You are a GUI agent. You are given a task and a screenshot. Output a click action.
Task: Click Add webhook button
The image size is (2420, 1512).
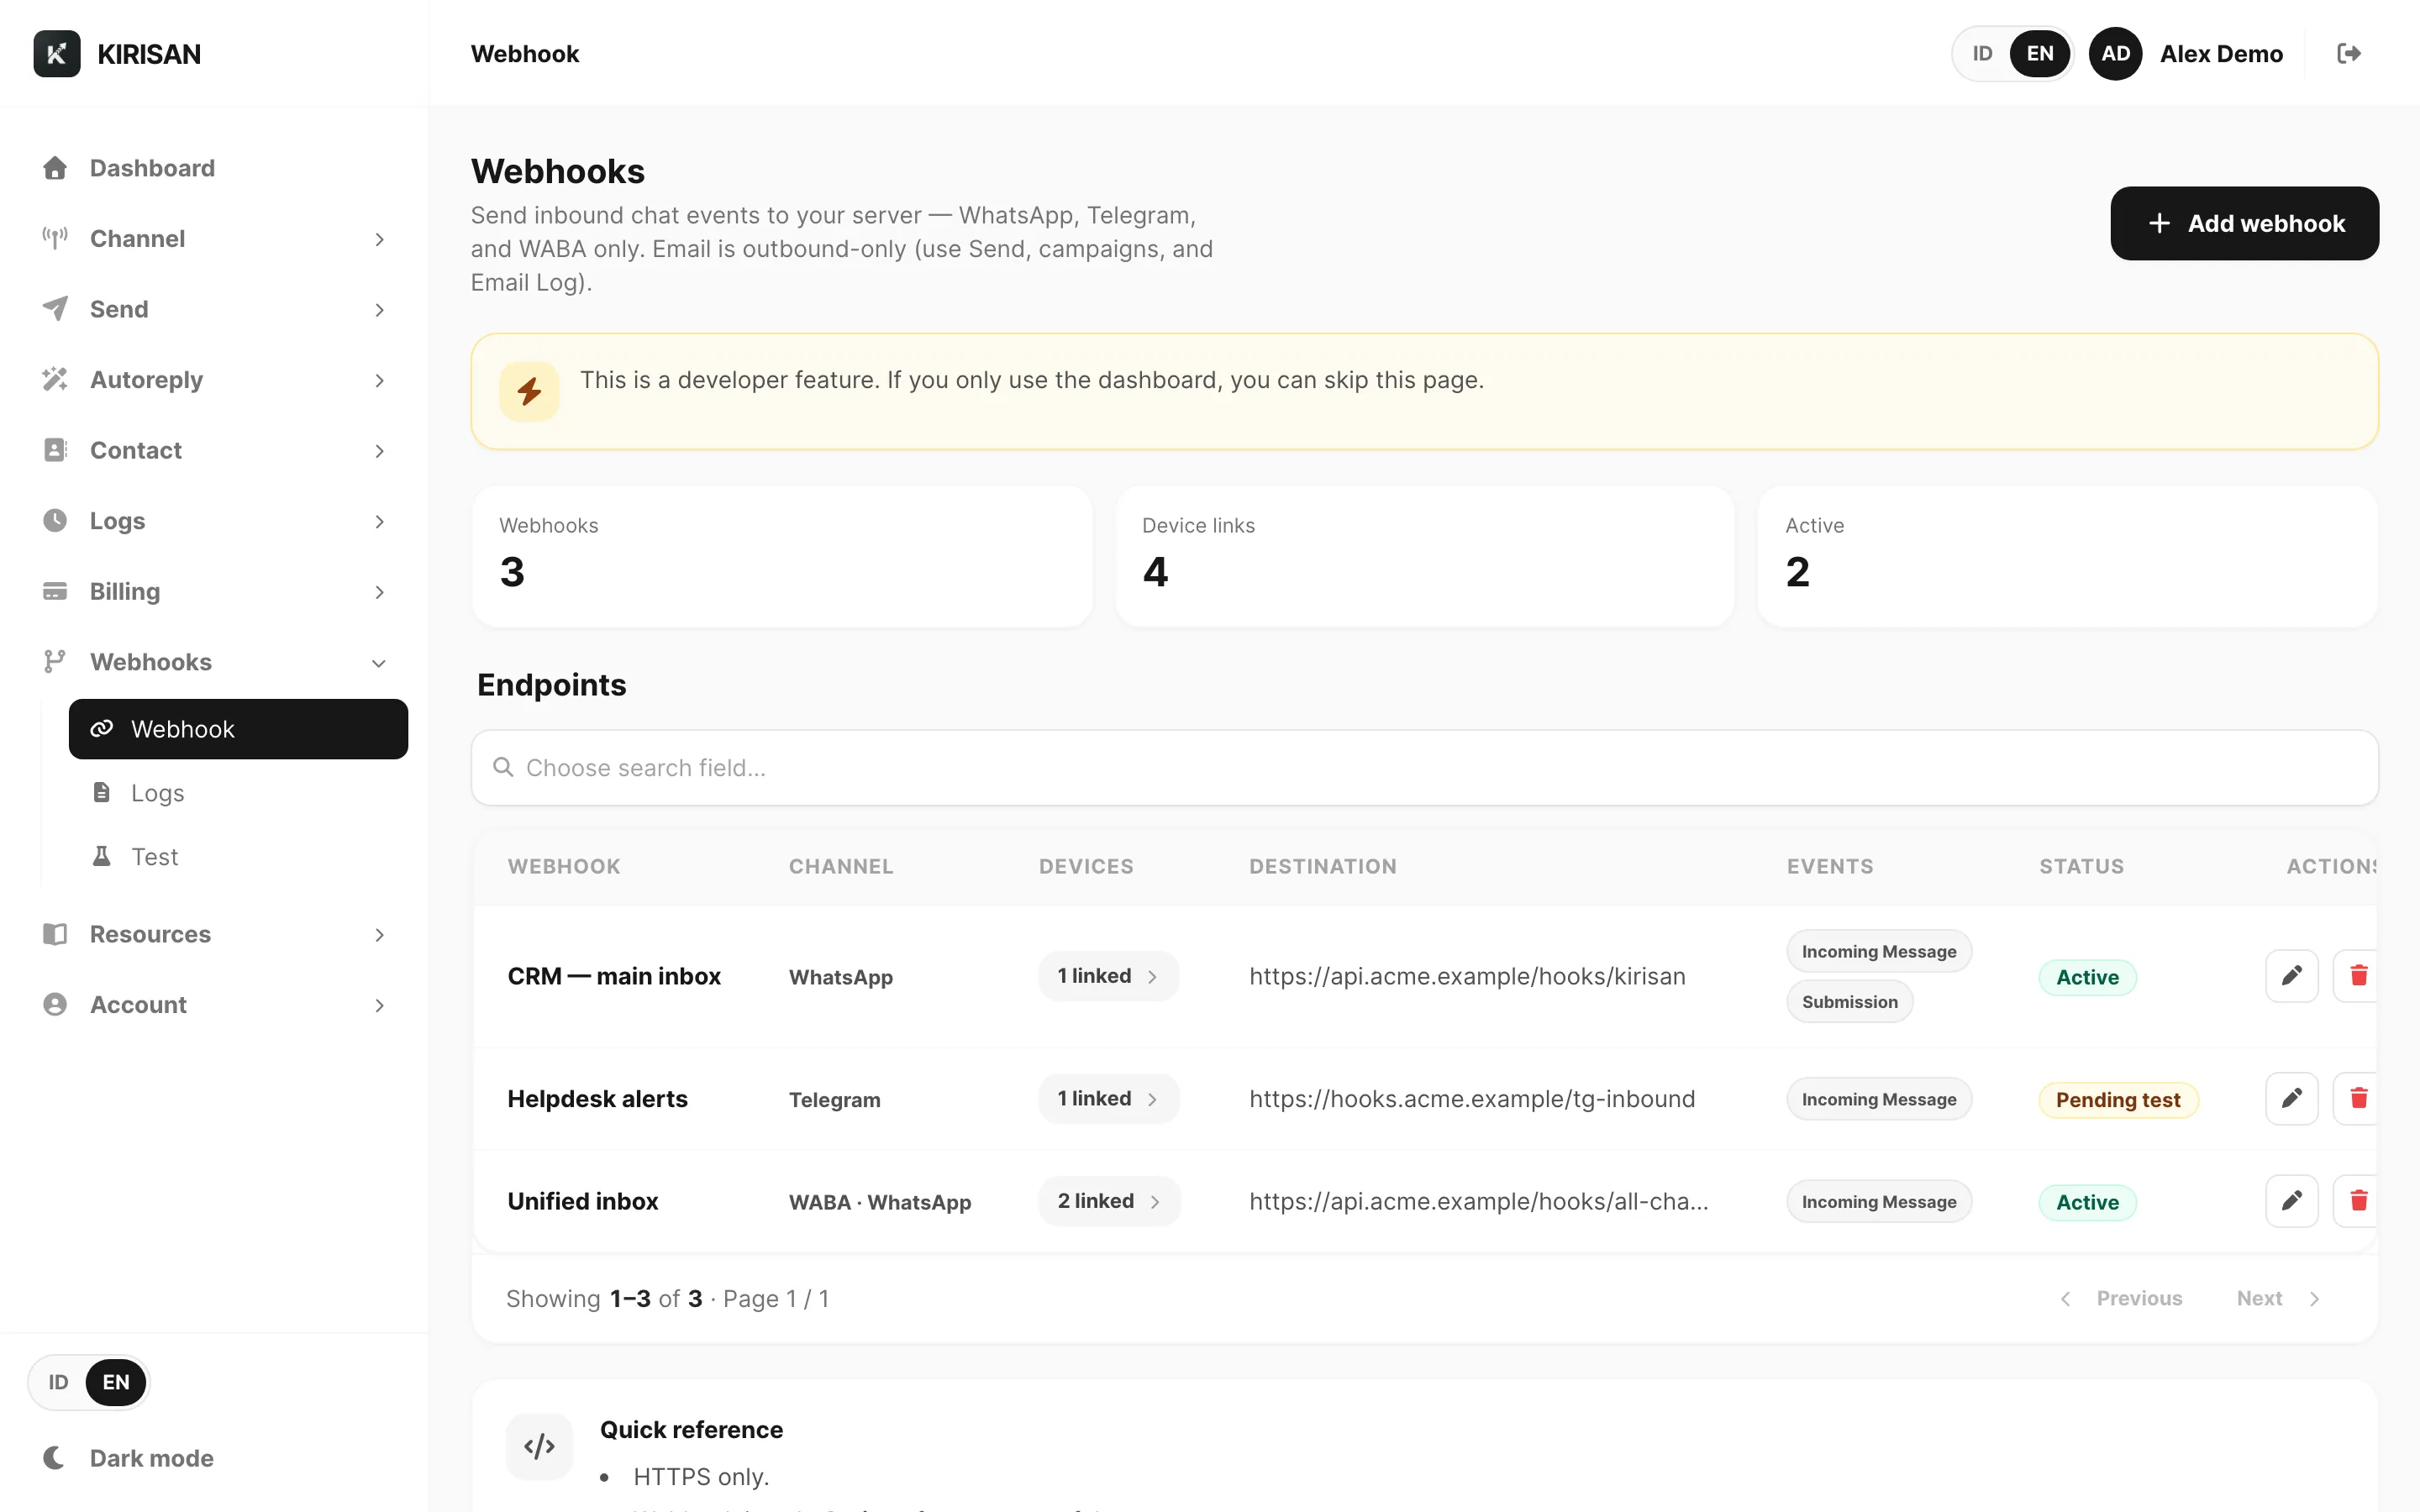click(x=2244, y=223)
